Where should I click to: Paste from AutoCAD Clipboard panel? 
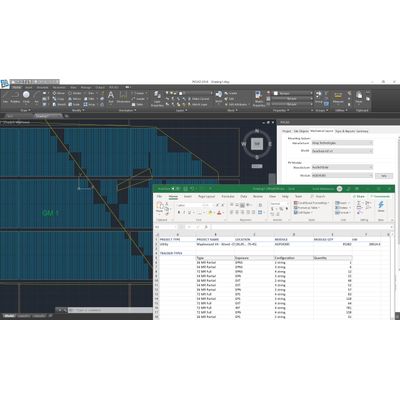pos(359,97)
